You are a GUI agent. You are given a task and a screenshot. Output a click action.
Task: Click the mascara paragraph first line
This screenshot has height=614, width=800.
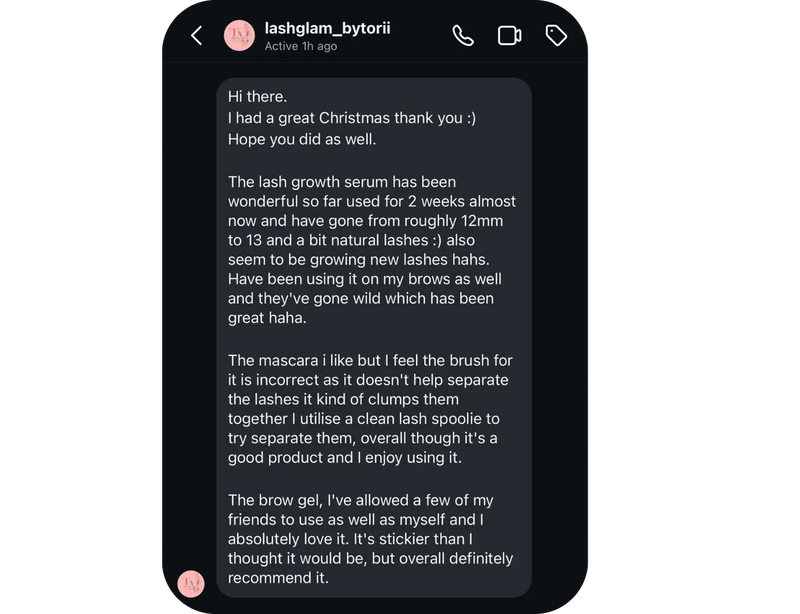click(x=370, y=360)
